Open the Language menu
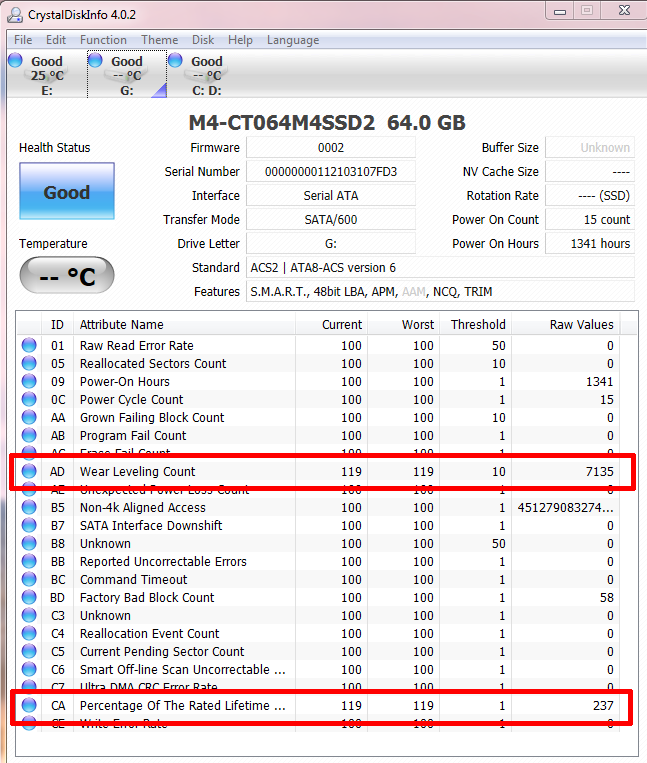 (293, 40)
